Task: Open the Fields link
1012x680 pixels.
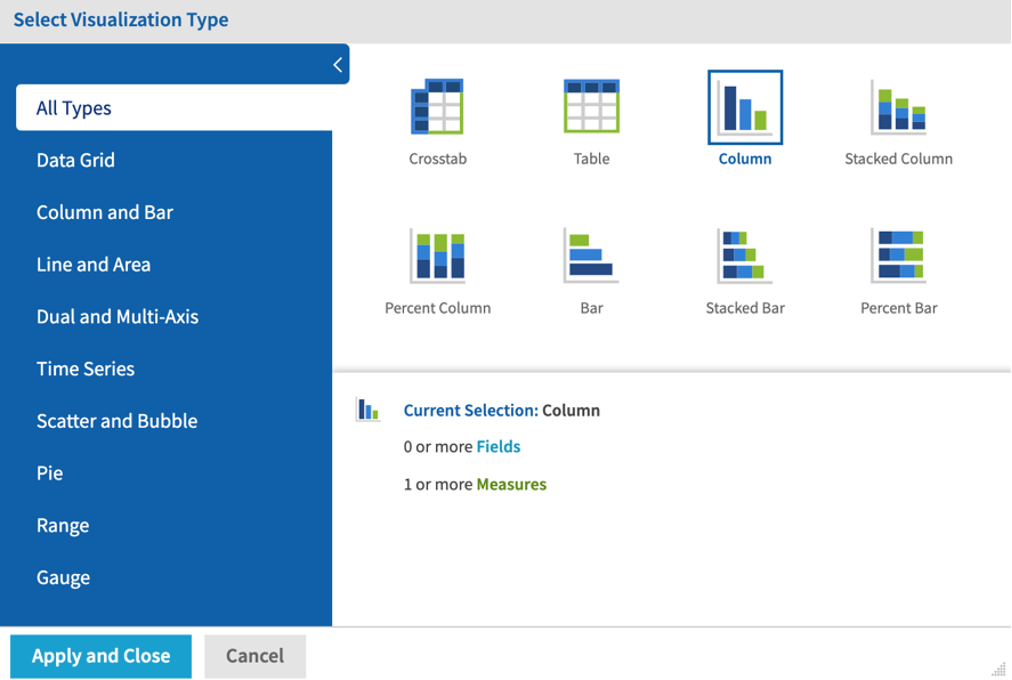Action: tap(499, 446)
